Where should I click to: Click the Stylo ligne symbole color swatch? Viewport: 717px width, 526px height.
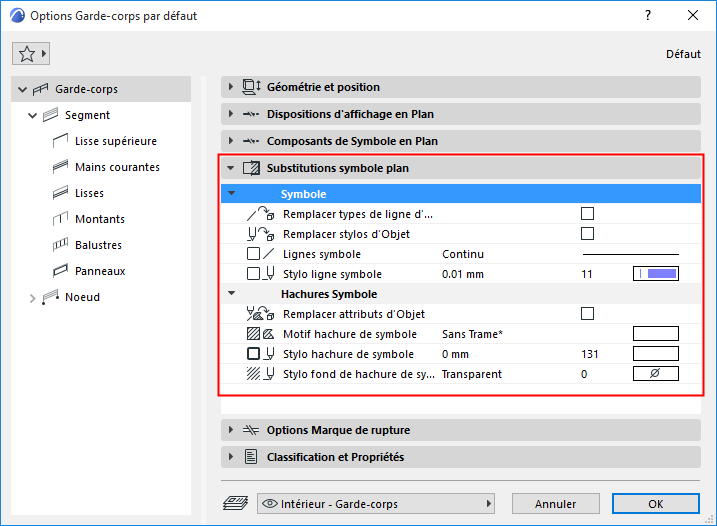coord(655,274)
